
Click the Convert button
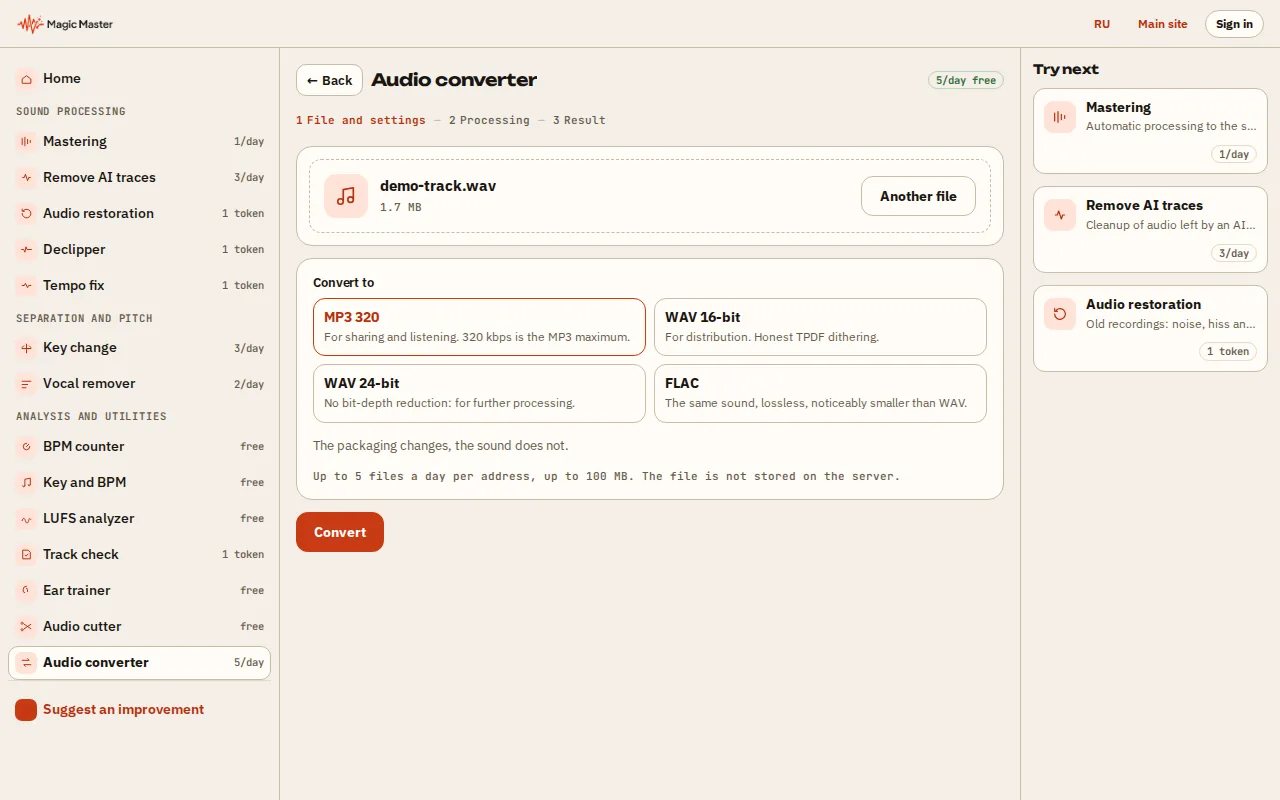click(340, 532)
